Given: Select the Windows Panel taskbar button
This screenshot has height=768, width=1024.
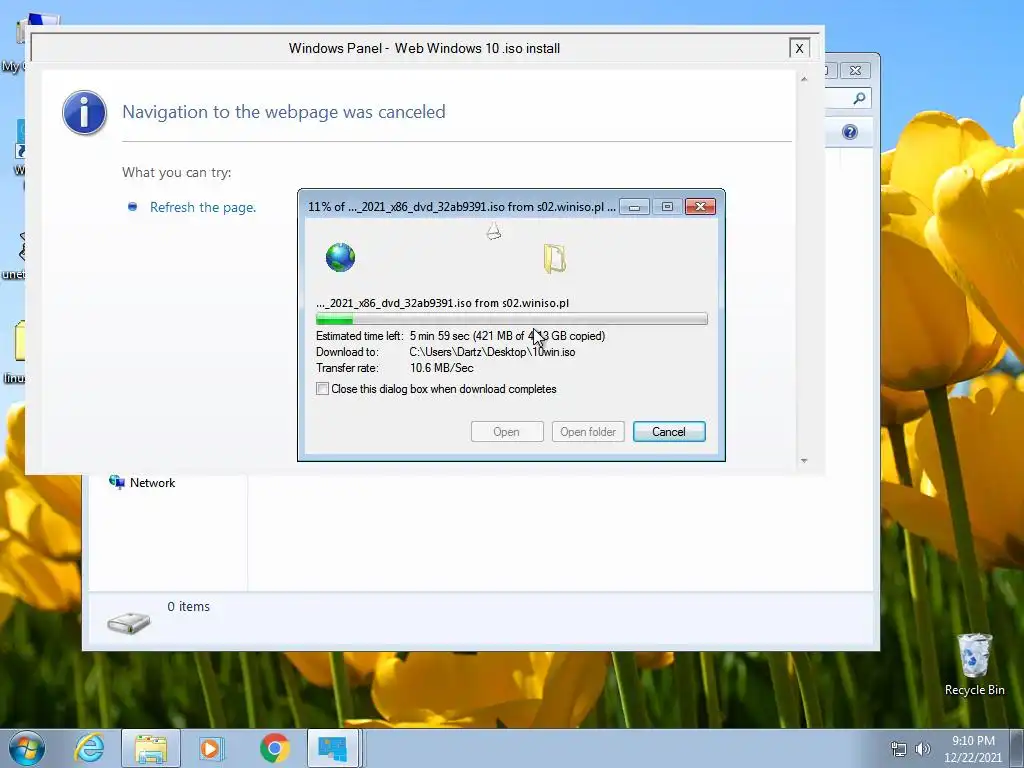Looking at the screenshot, I should [333, 748].
